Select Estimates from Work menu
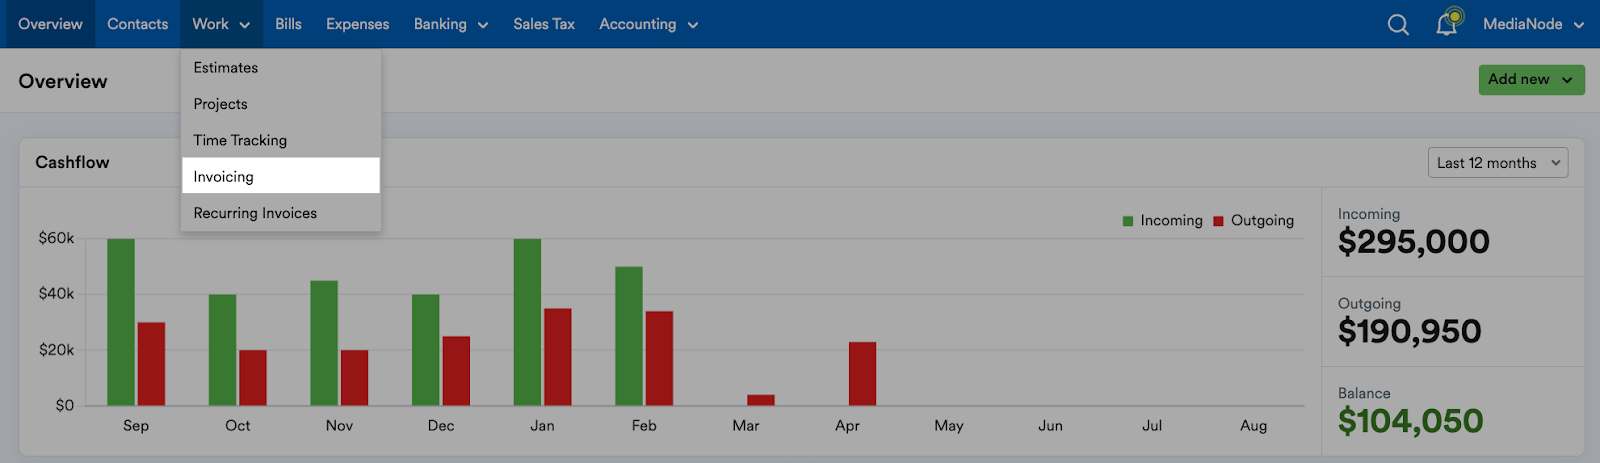1600x463 pixels. (x=280, y=68)
